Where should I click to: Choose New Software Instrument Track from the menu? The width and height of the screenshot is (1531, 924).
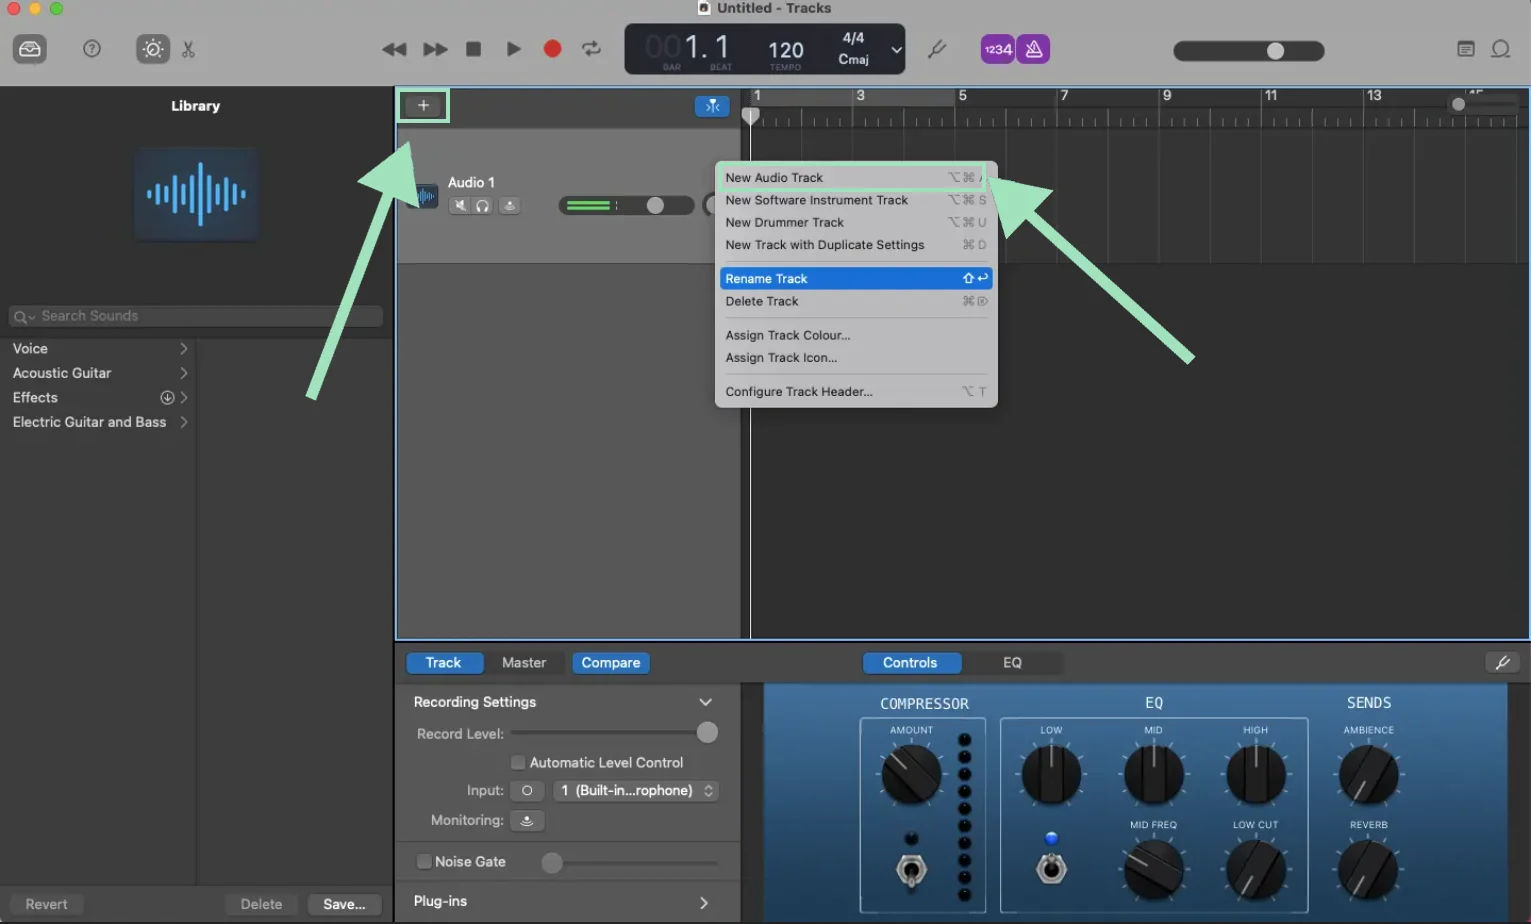[x=816, y=200]
